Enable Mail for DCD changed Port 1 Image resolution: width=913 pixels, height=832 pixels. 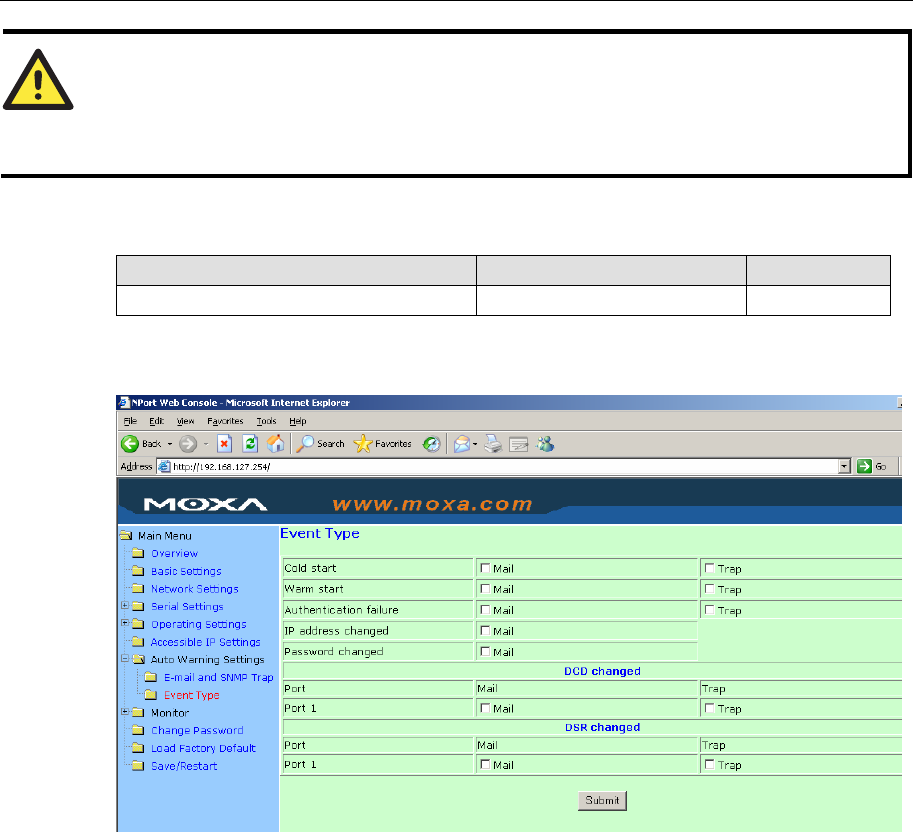(x=485, y=708)
